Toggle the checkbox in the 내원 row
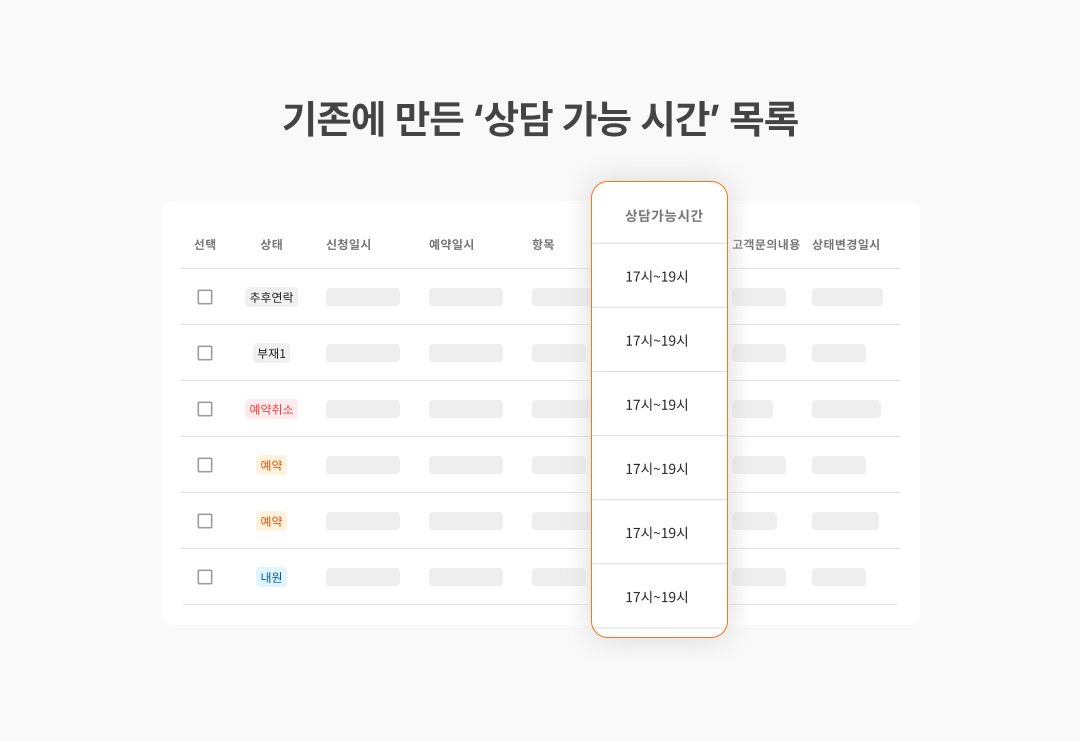This screenshot has width=1080, height=741. [x=205, y=577]
